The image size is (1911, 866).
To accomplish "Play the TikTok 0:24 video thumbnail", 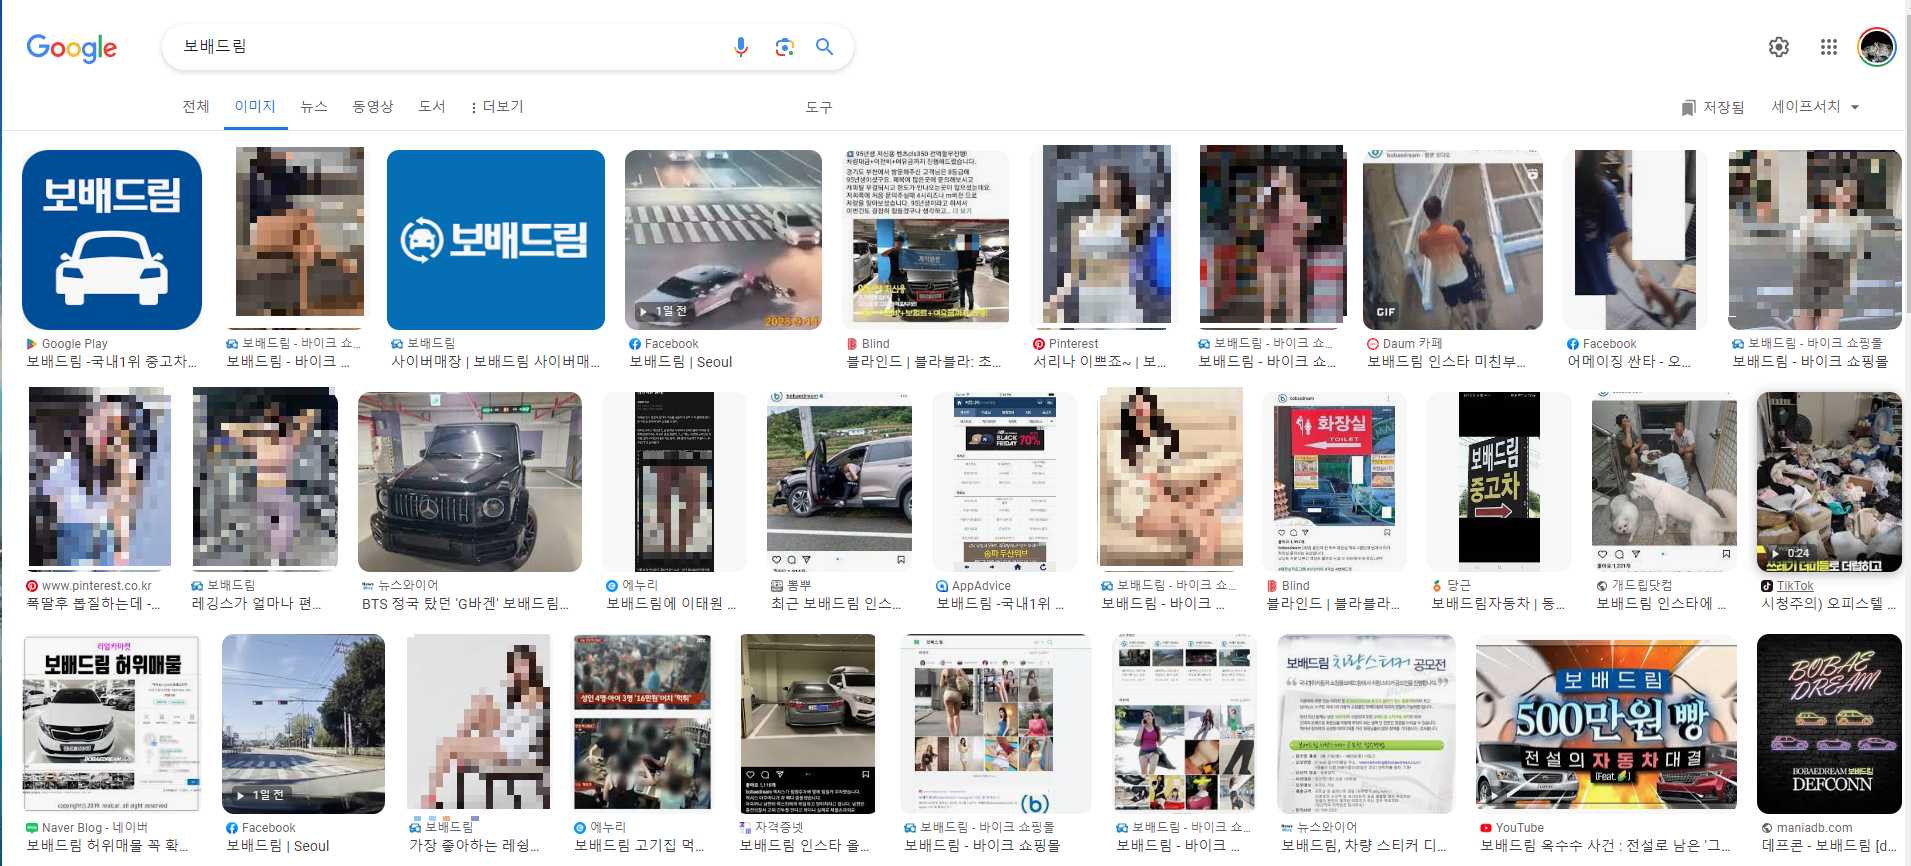I will pyautogui.click(x=1829, y=482).
